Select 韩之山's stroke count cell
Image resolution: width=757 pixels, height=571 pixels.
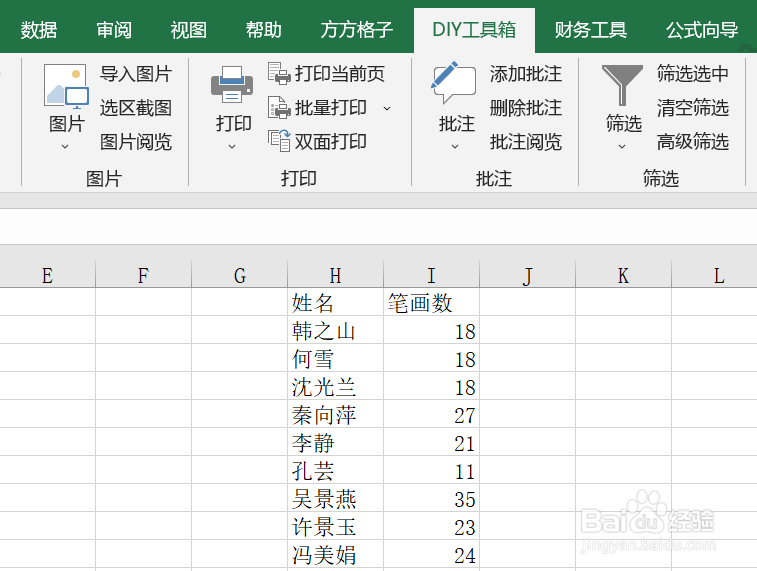[432, 330]
